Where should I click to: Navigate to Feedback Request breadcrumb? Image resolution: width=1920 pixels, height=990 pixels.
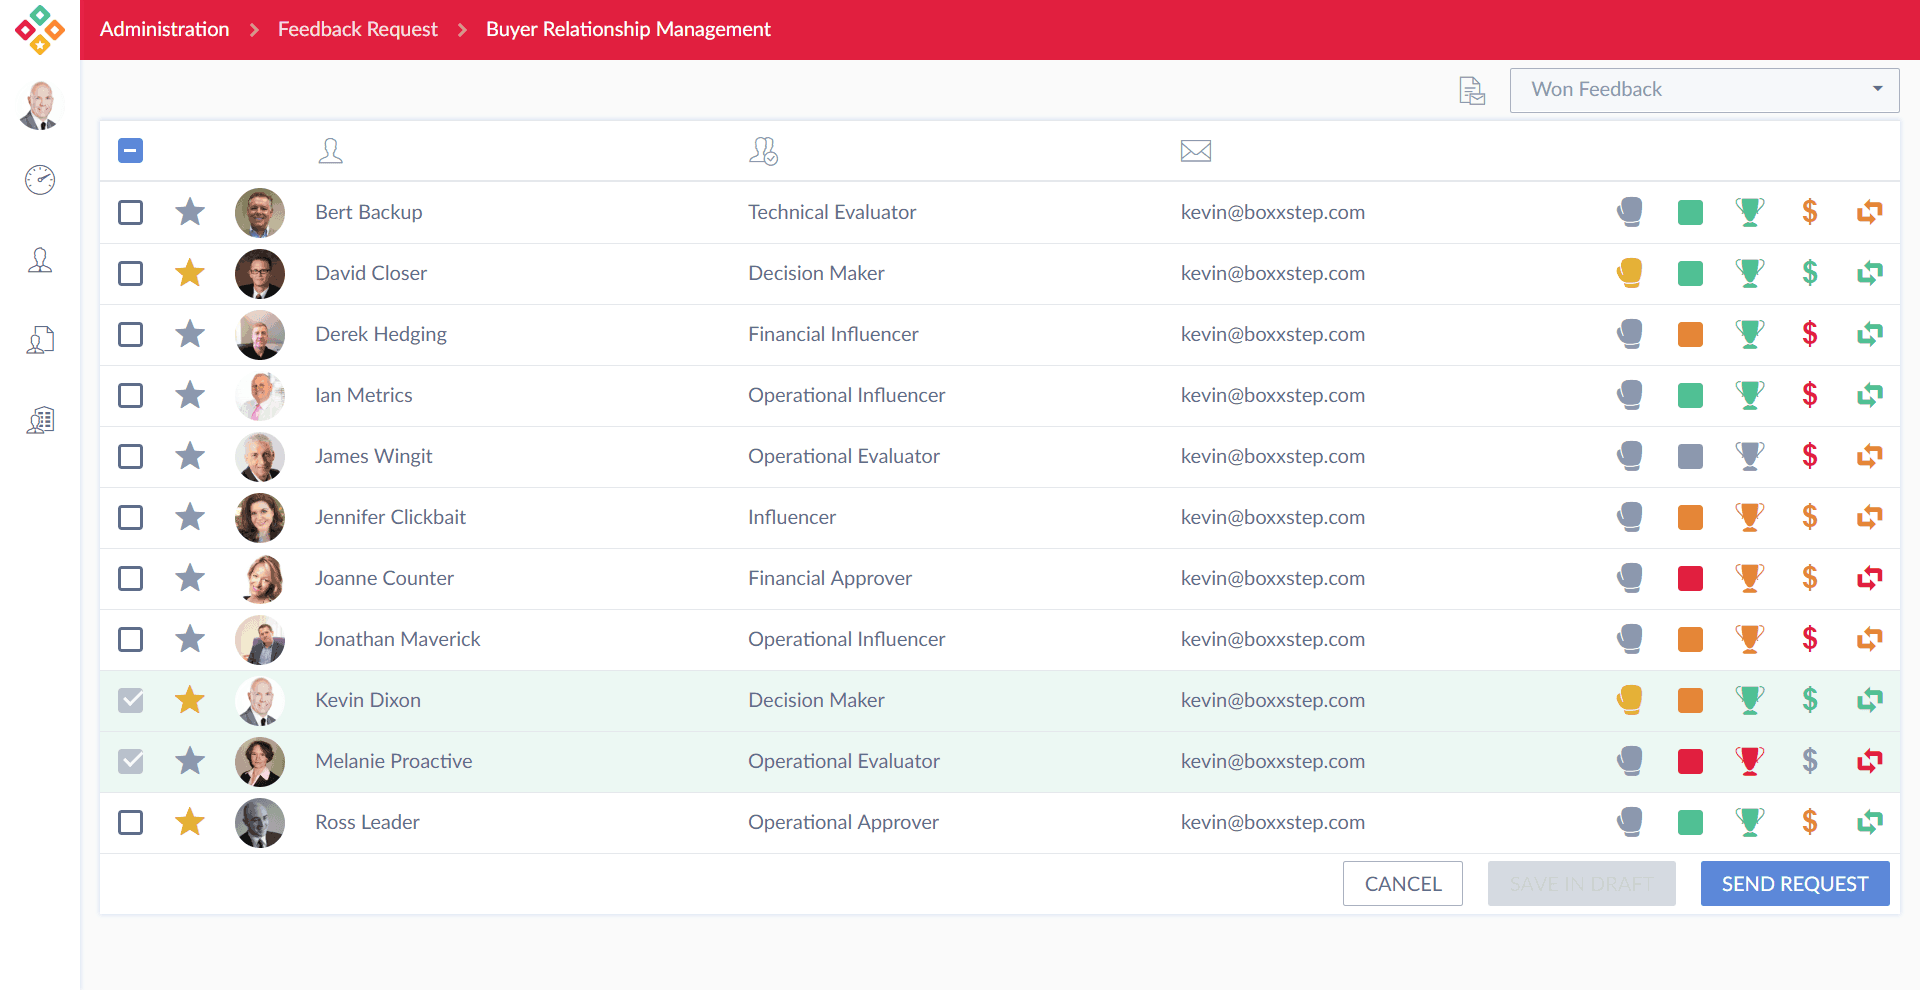point(357,30)
